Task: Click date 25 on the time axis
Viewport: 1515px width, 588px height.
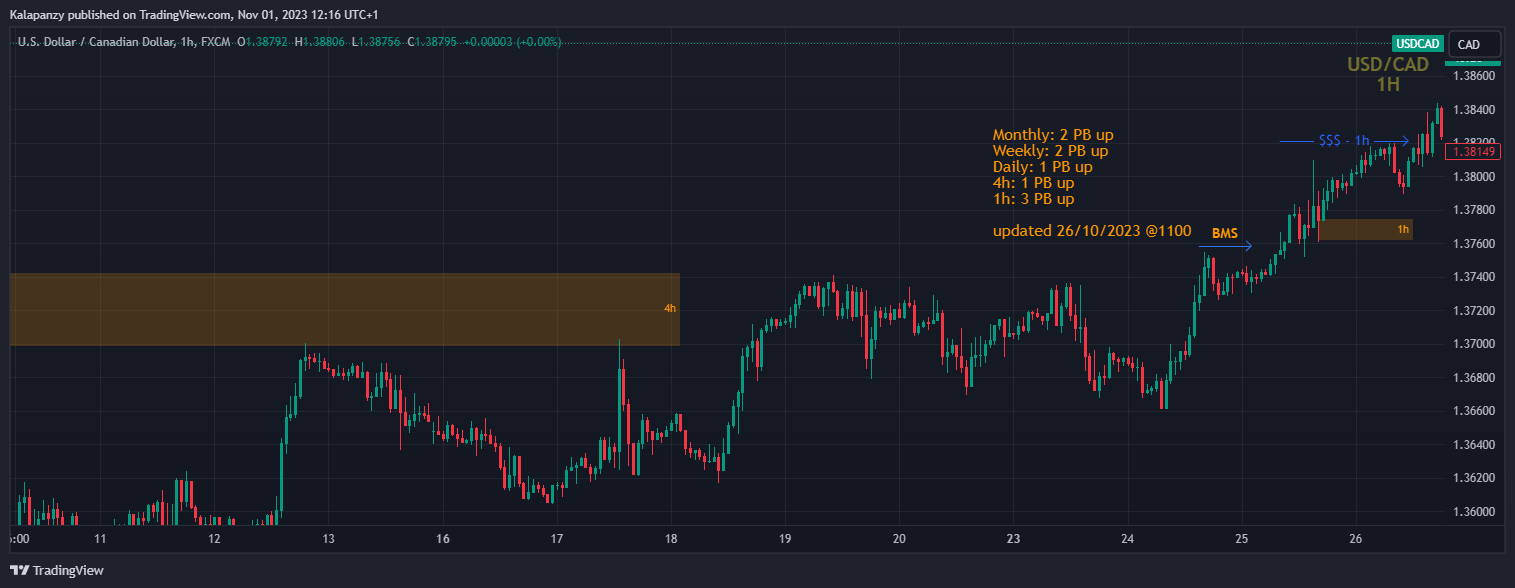Action: click(x=1241, y=539)
